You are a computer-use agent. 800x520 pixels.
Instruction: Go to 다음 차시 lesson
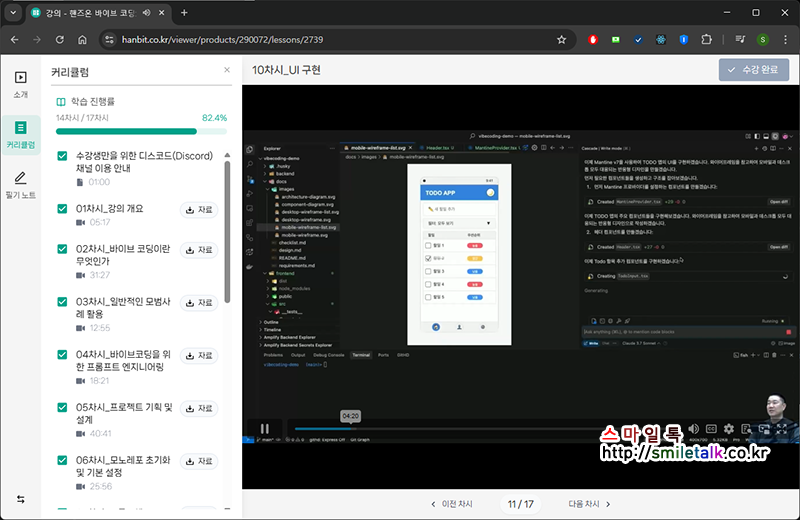point(567,504)
